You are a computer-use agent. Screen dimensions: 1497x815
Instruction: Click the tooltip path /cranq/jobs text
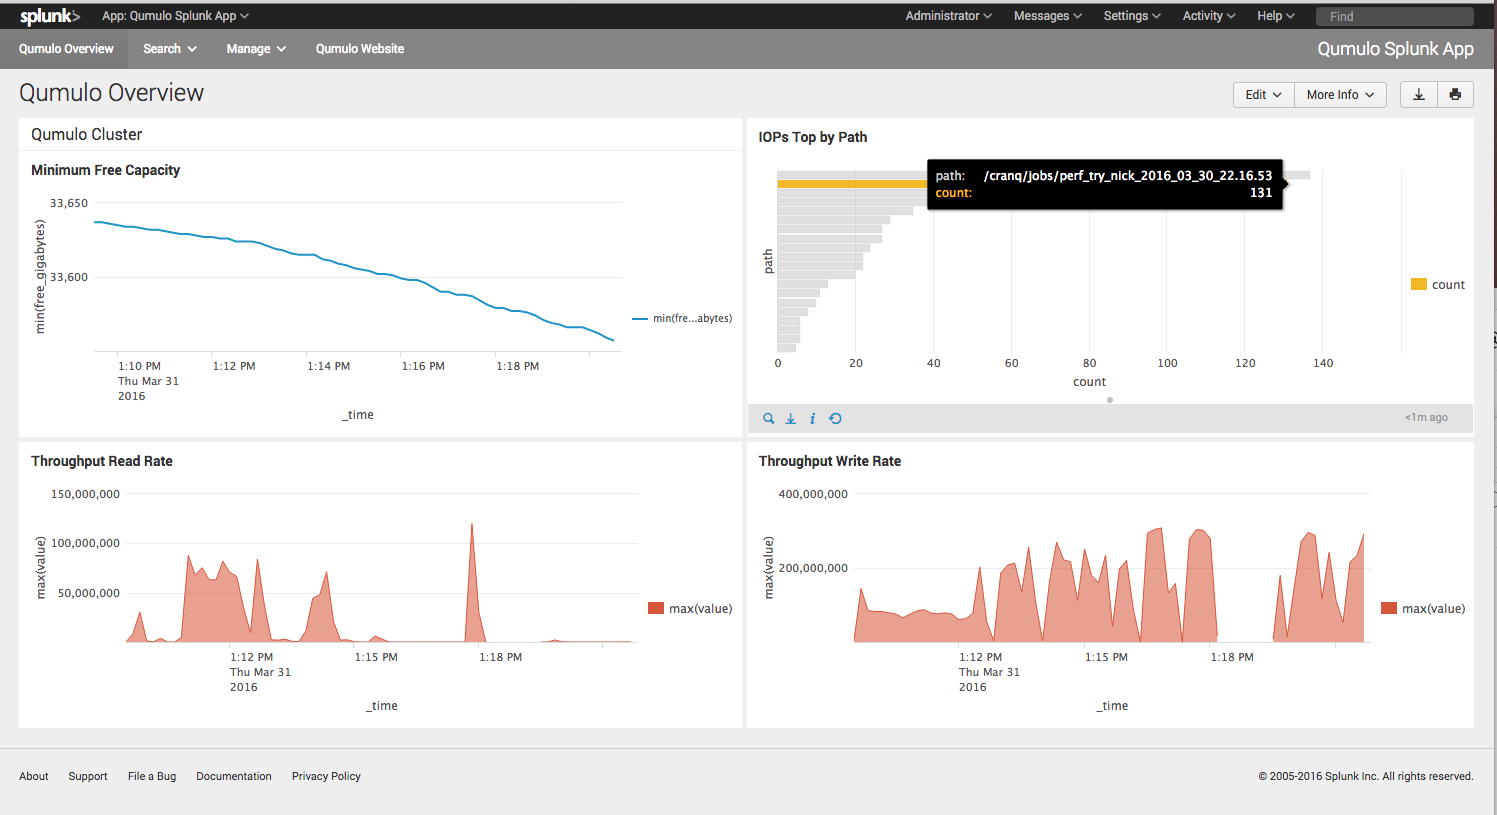(1128, 176)
